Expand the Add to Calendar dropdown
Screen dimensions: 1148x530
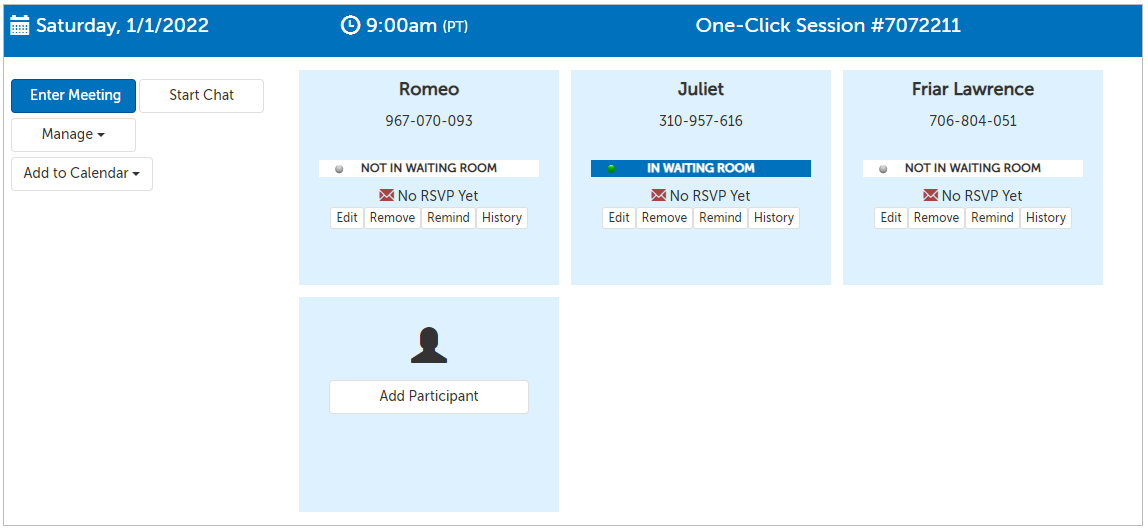(81, 174)
